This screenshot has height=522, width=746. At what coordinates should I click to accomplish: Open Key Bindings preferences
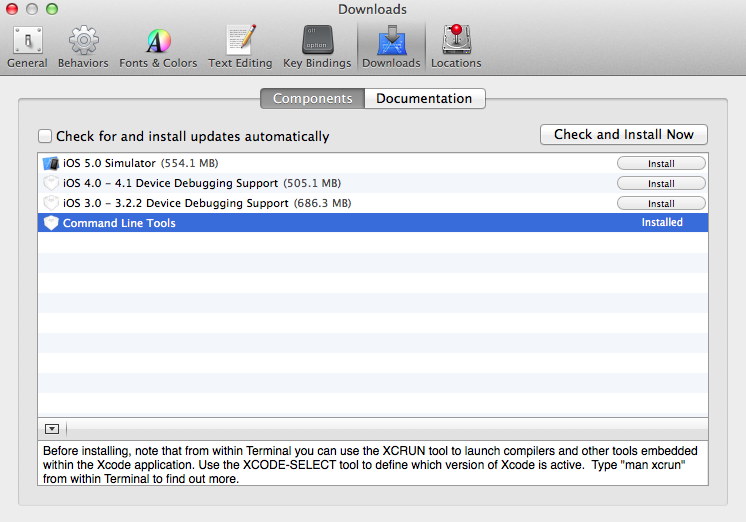[x=317, y=48]
